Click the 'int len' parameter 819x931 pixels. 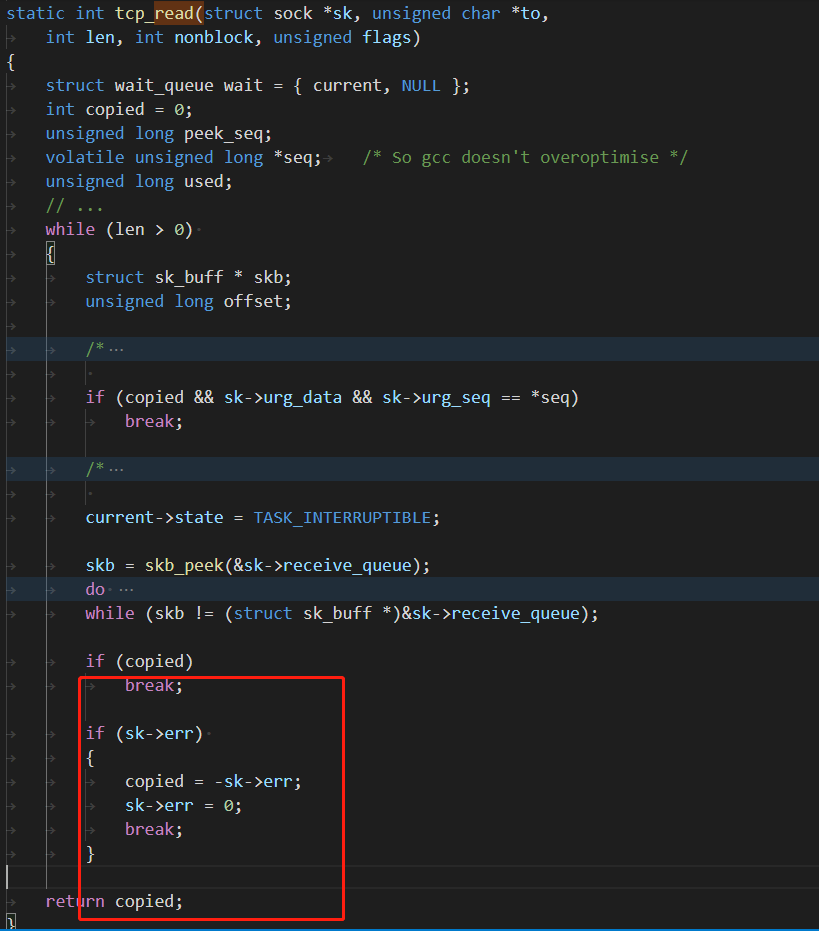point(80,37)
